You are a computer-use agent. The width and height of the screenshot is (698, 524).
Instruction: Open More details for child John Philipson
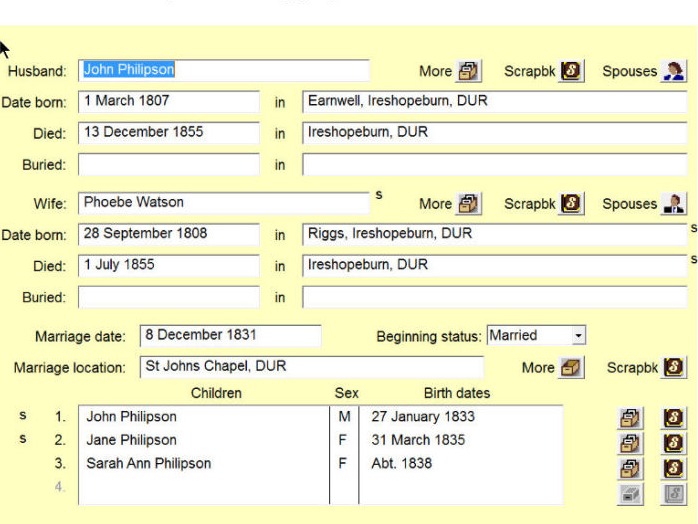(x=630, y=418)
